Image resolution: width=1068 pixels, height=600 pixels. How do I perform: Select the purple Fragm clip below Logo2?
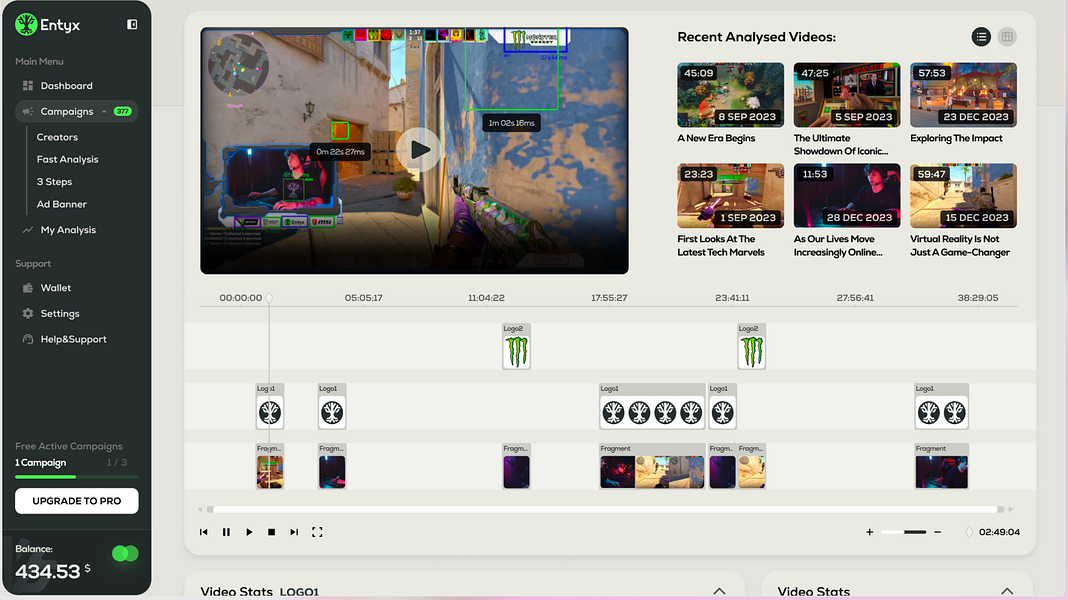coord(516,467)
